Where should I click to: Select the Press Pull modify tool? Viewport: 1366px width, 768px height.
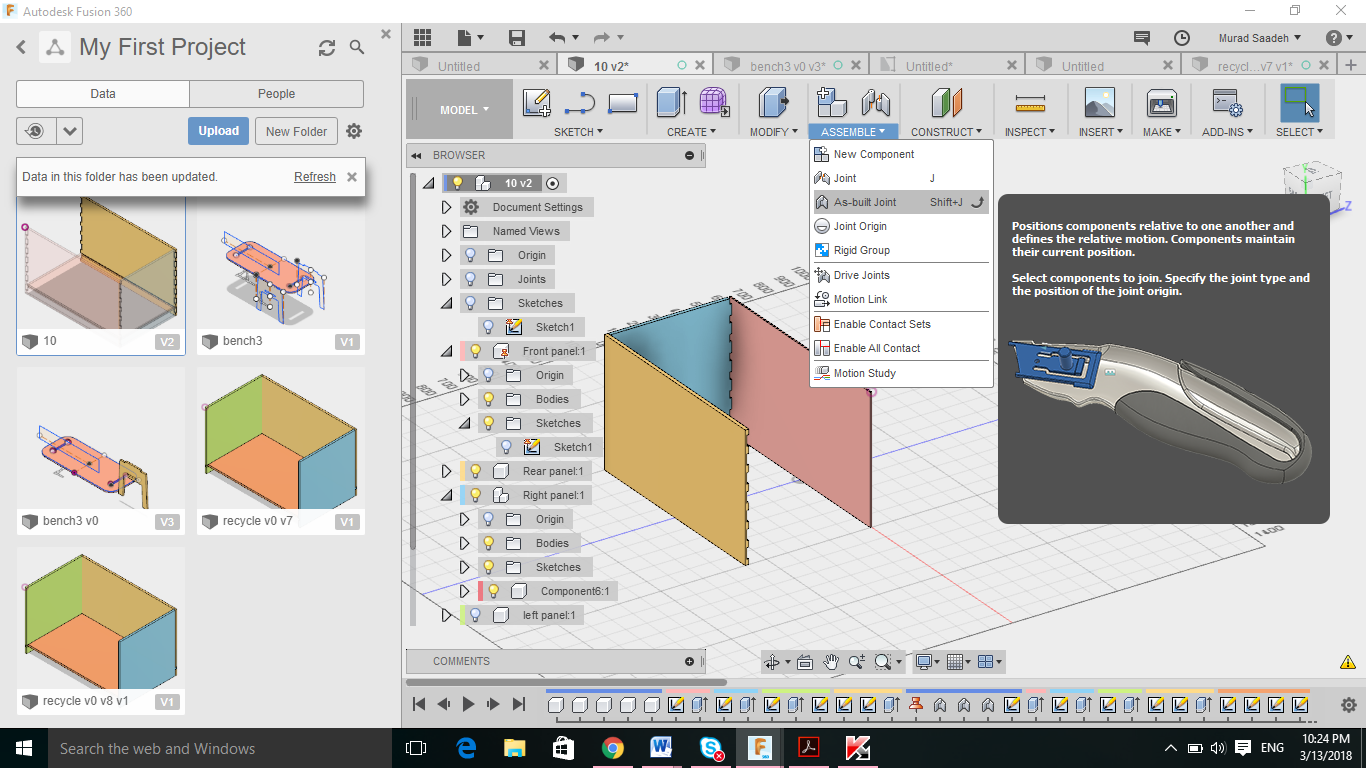click(x=773, y=103)
